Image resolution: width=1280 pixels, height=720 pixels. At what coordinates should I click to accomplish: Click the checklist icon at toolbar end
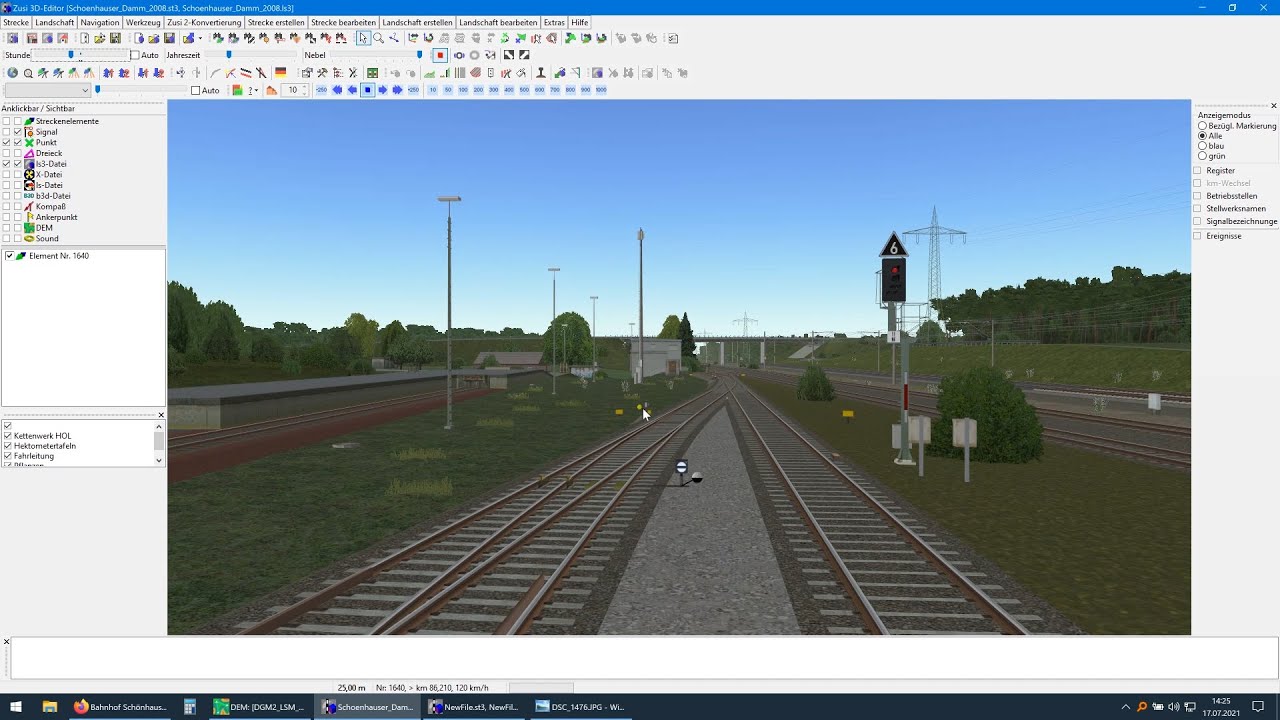[673, 38]
